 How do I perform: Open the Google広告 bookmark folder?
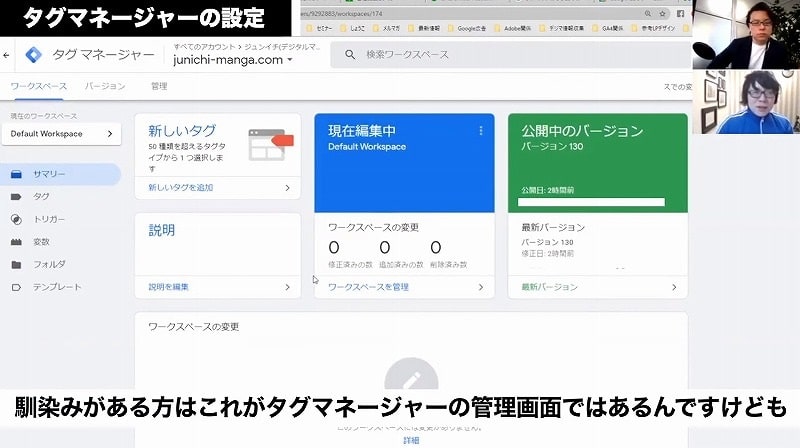point(467,29)
